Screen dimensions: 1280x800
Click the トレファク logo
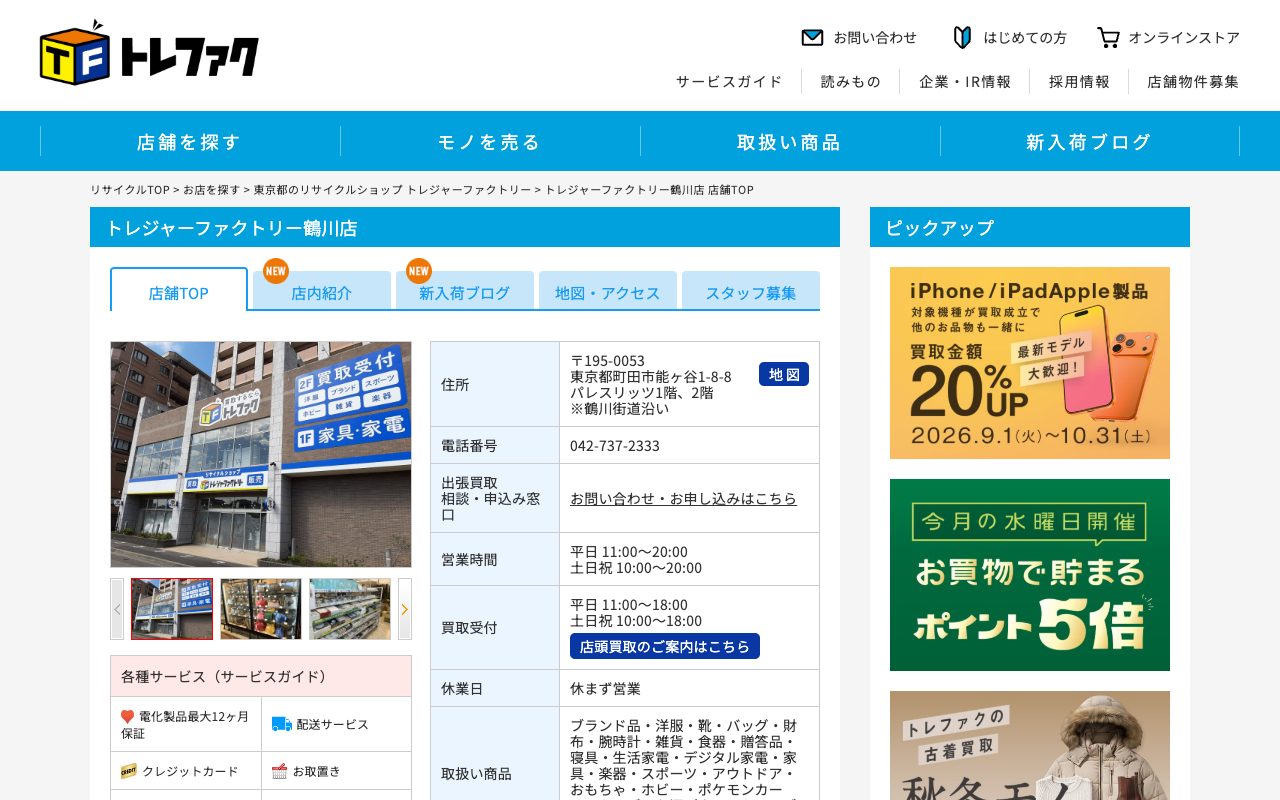pos(149,53)
